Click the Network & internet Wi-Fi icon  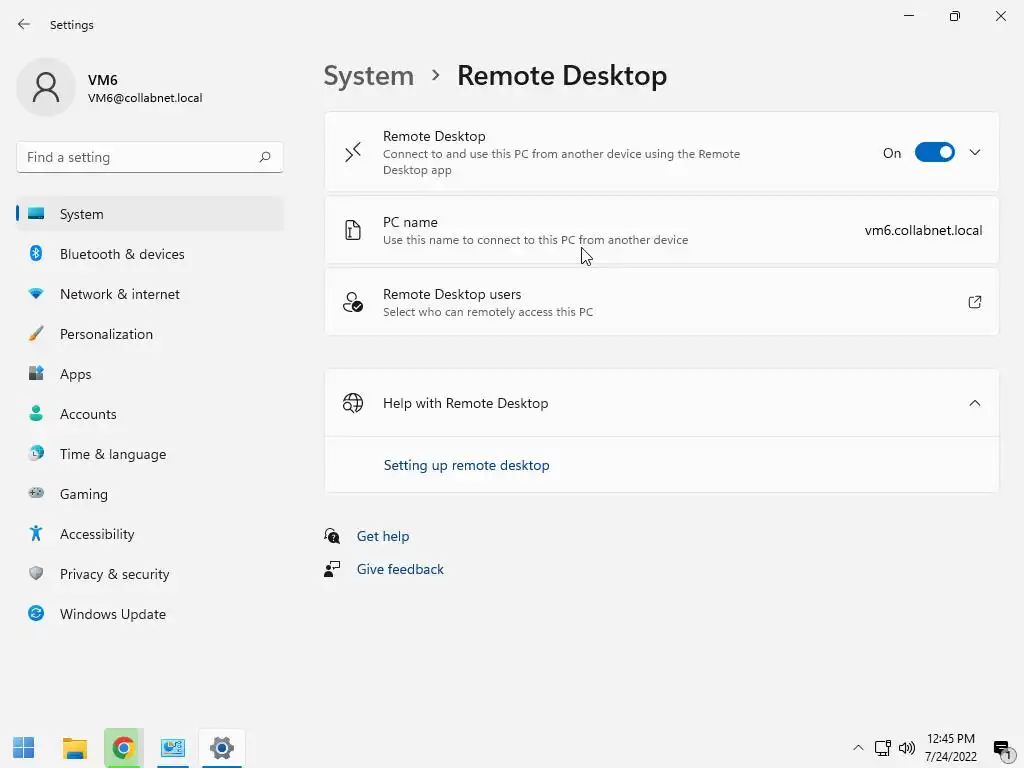pyautogui.click(x=36, y=294)
